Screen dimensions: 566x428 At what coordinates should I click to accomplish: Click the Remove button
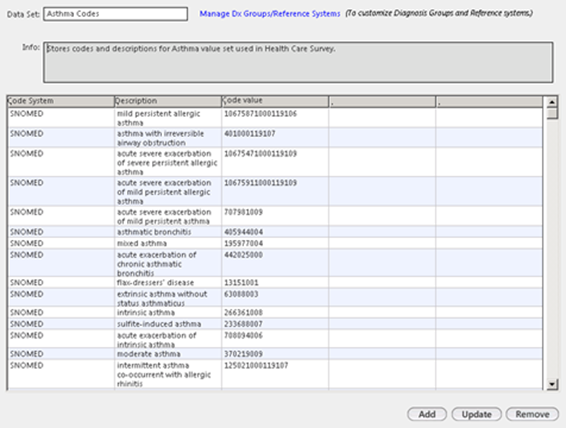[x=532, y=414]
